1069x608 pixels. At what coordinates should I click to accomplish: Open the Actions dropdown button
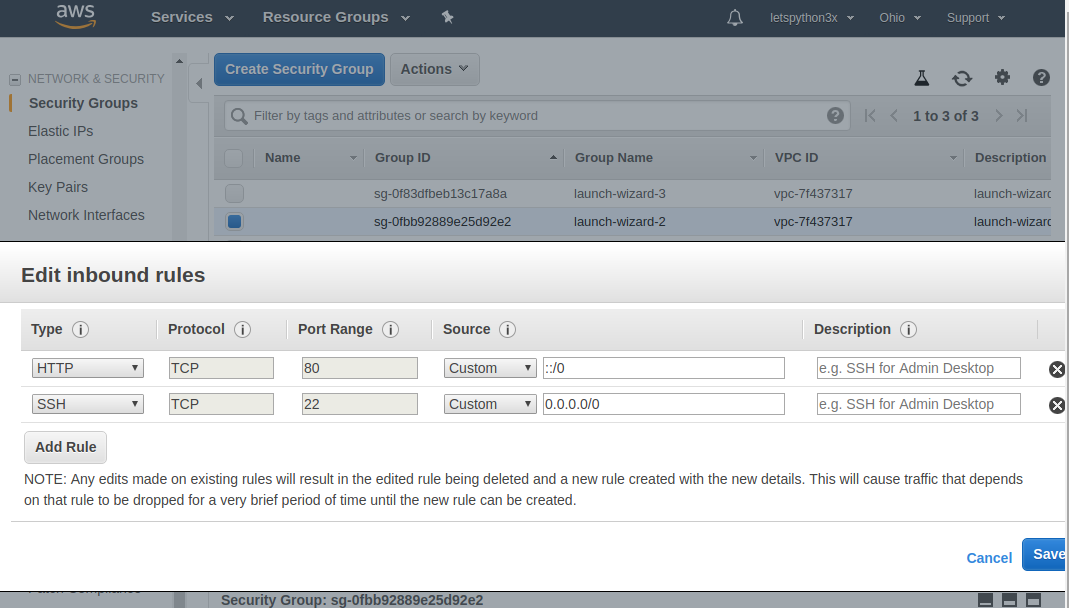(434, 69)
